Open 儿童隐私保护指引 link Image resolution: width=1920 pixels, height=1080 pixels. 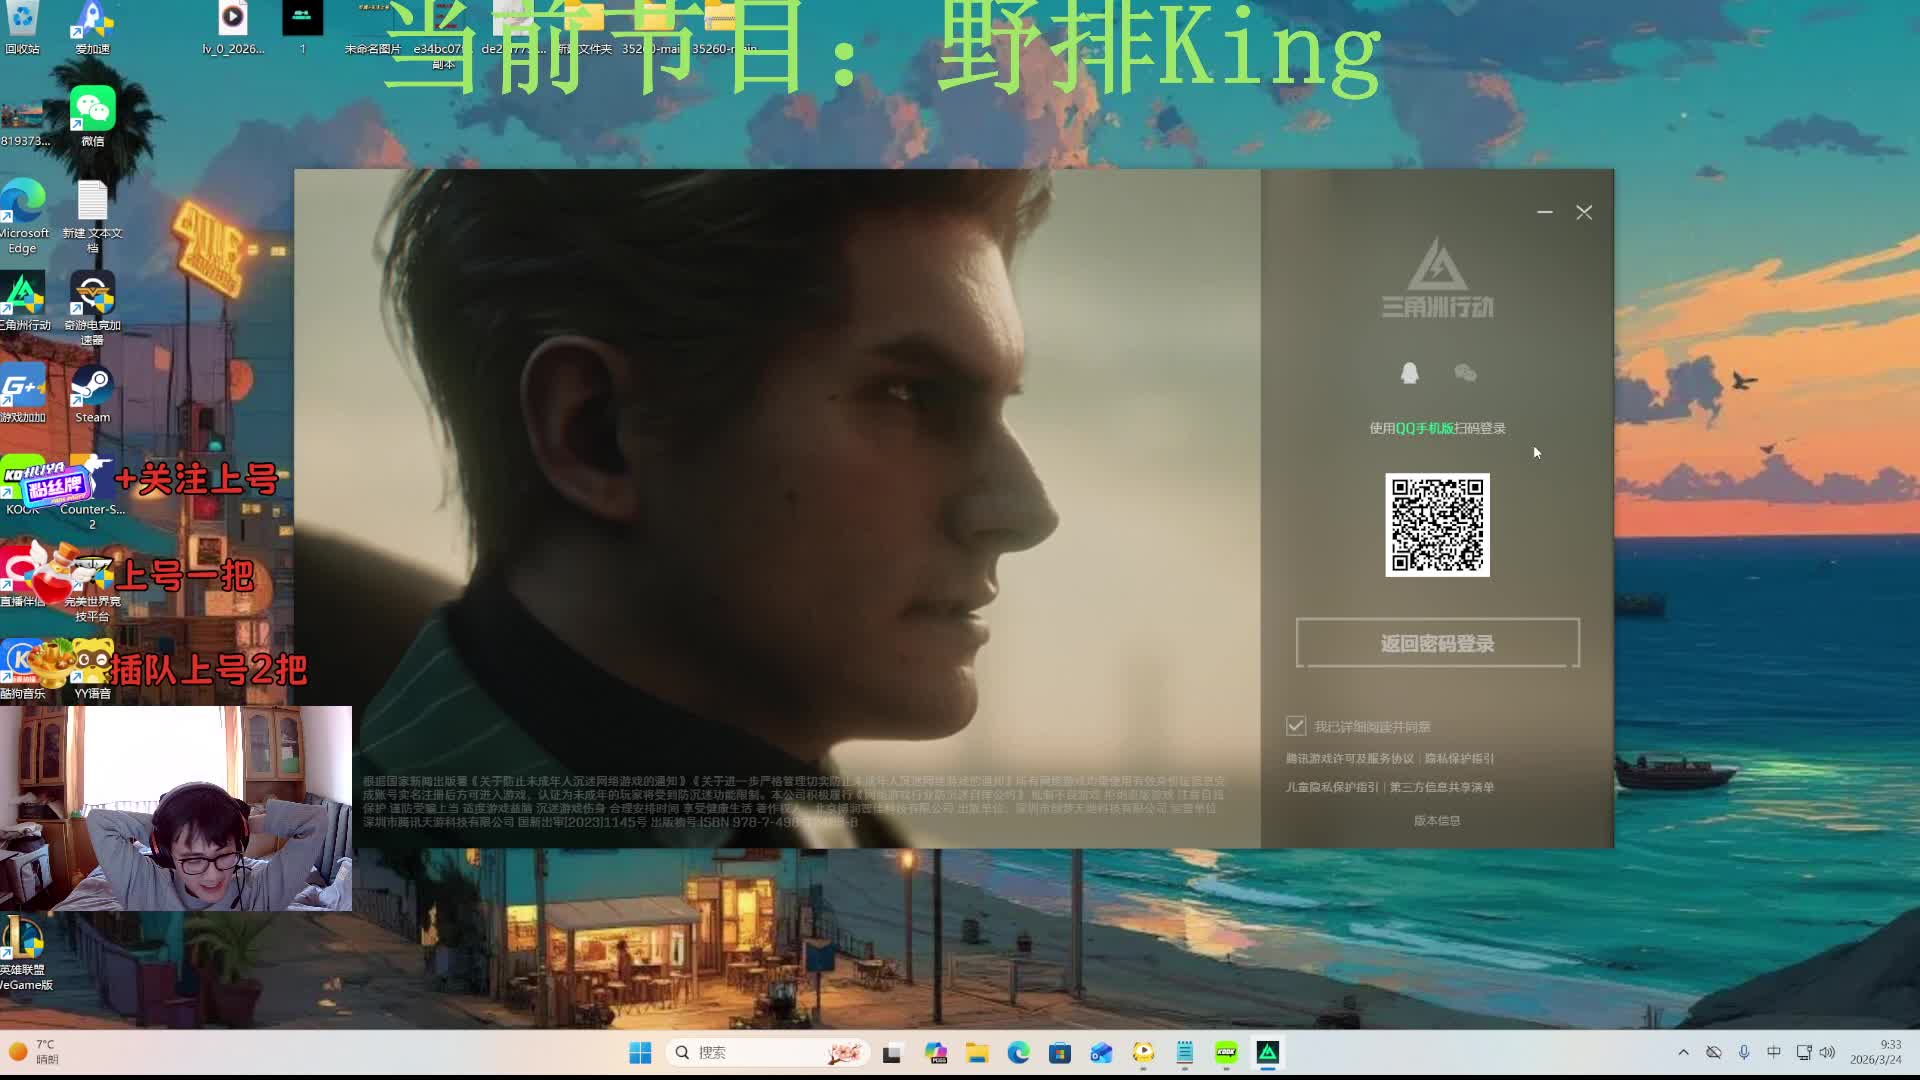click(1331, 787)
